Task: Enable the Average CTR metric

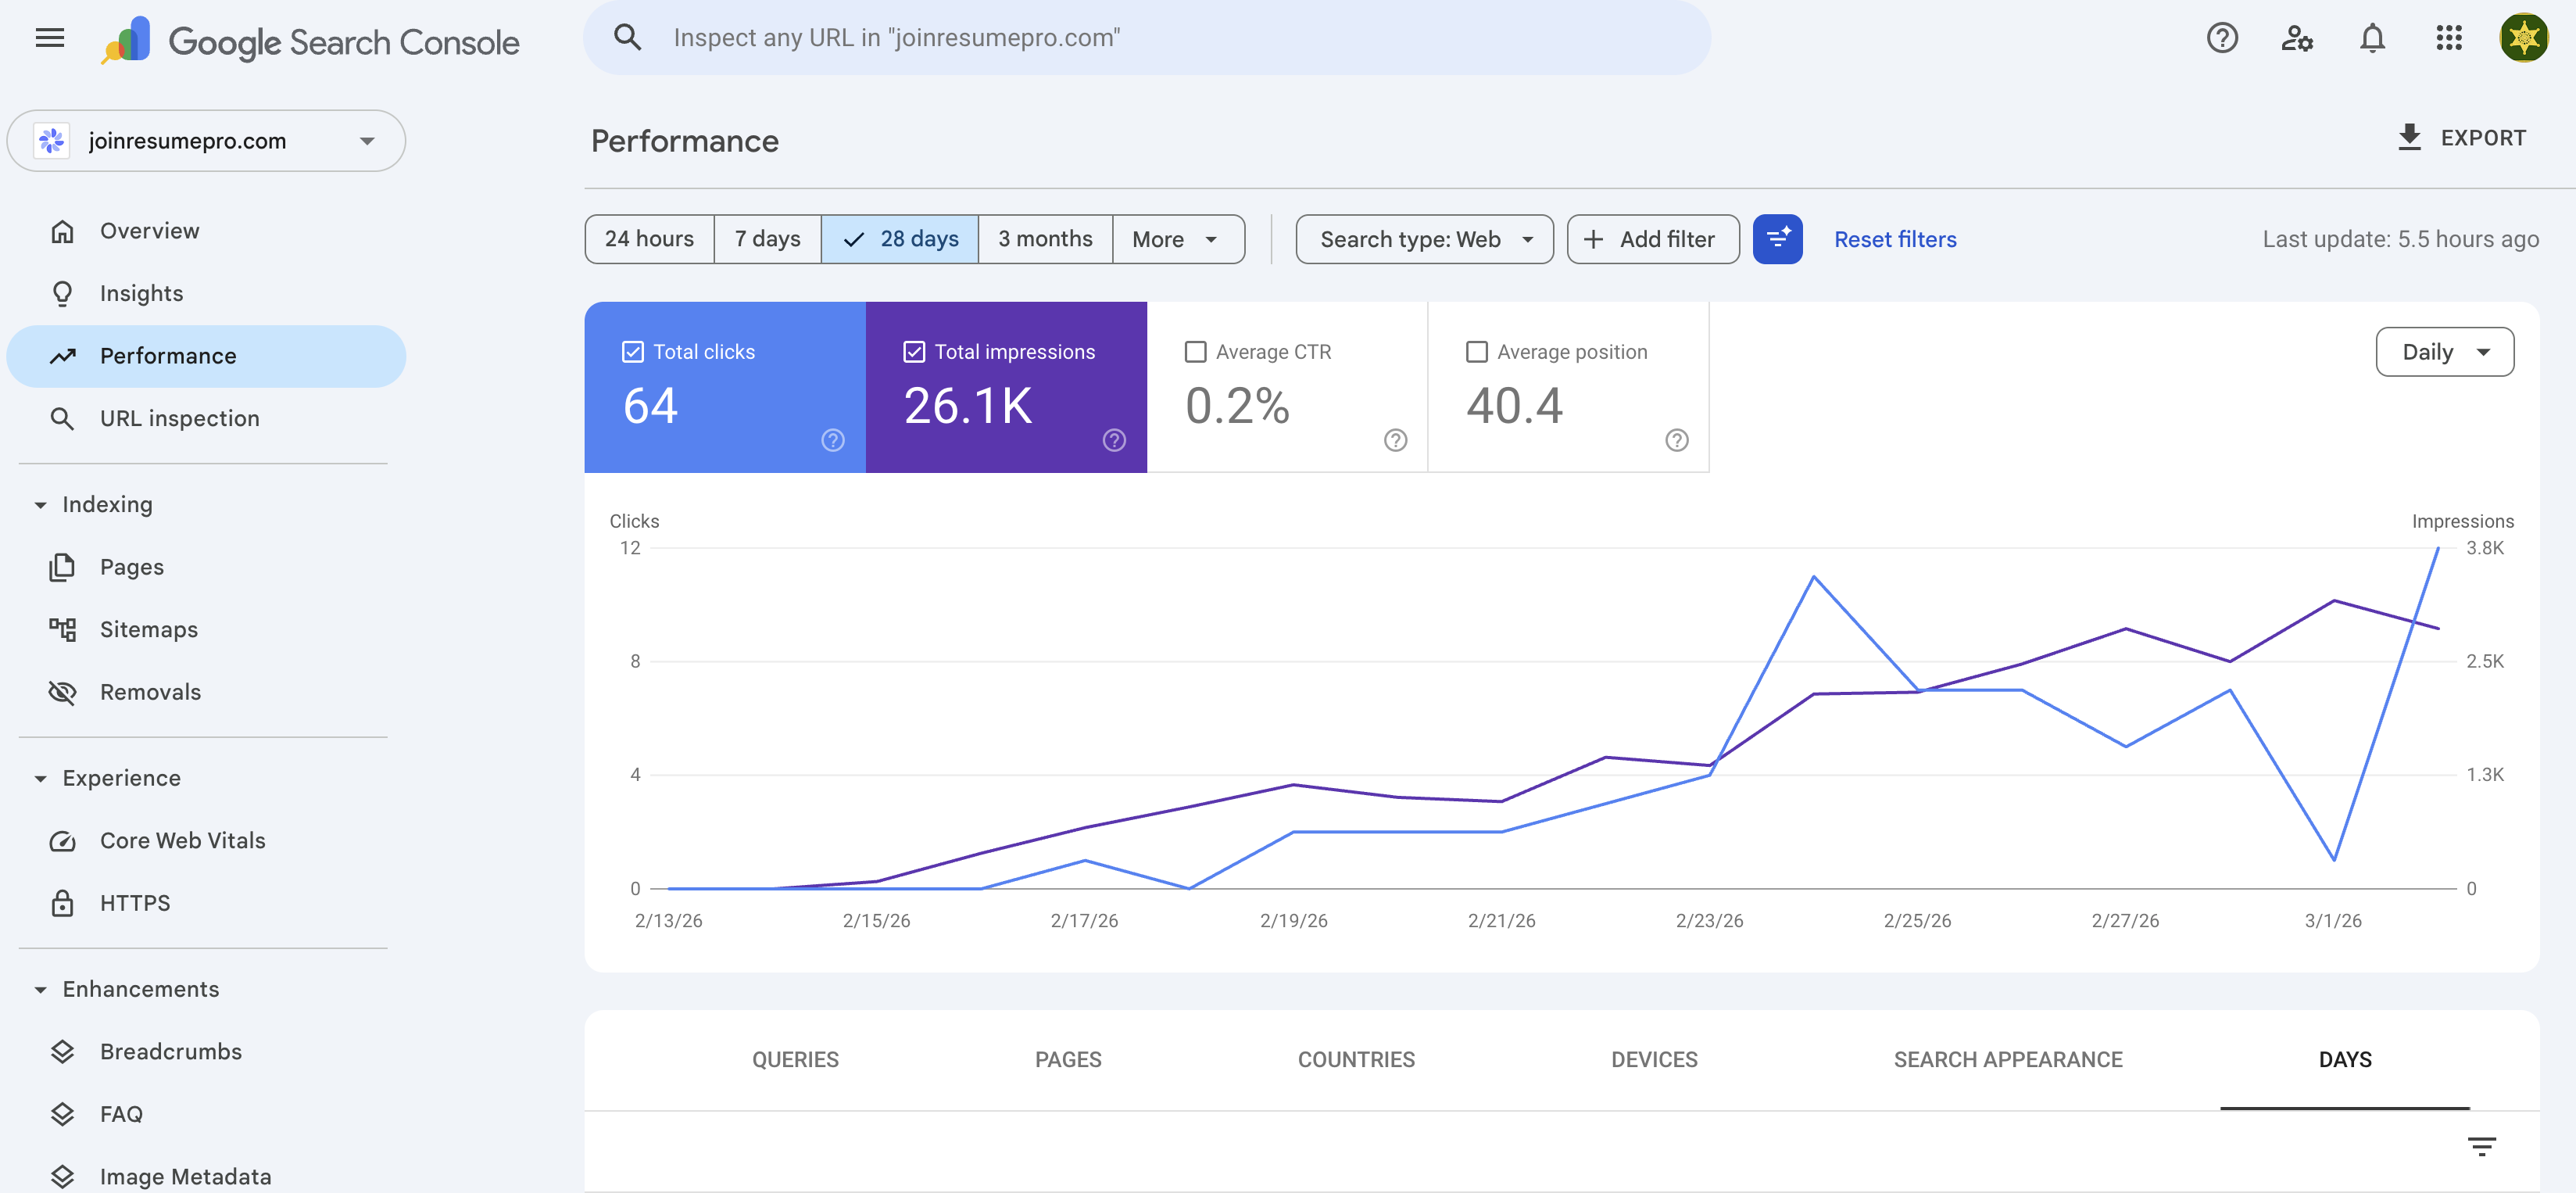Action: (x=1195, y=351)
